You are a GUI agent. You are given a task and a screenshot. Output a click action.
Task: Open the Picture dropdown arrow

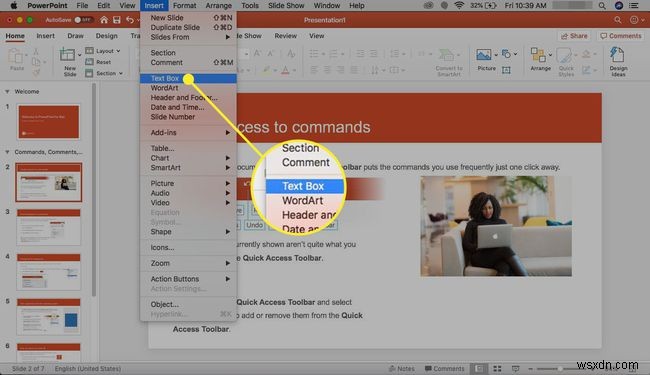pos(496,54)
